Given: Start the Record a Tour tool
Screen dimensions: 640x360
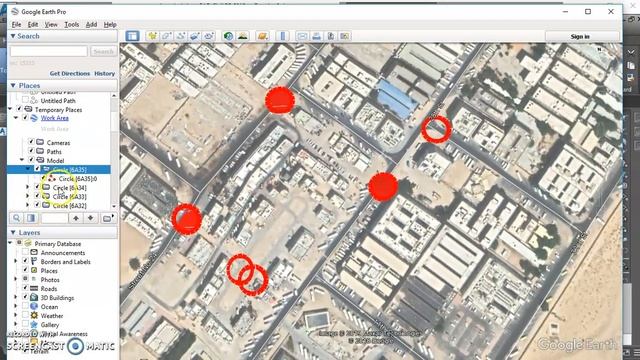Looking at the screenshot, I should 209,36.
